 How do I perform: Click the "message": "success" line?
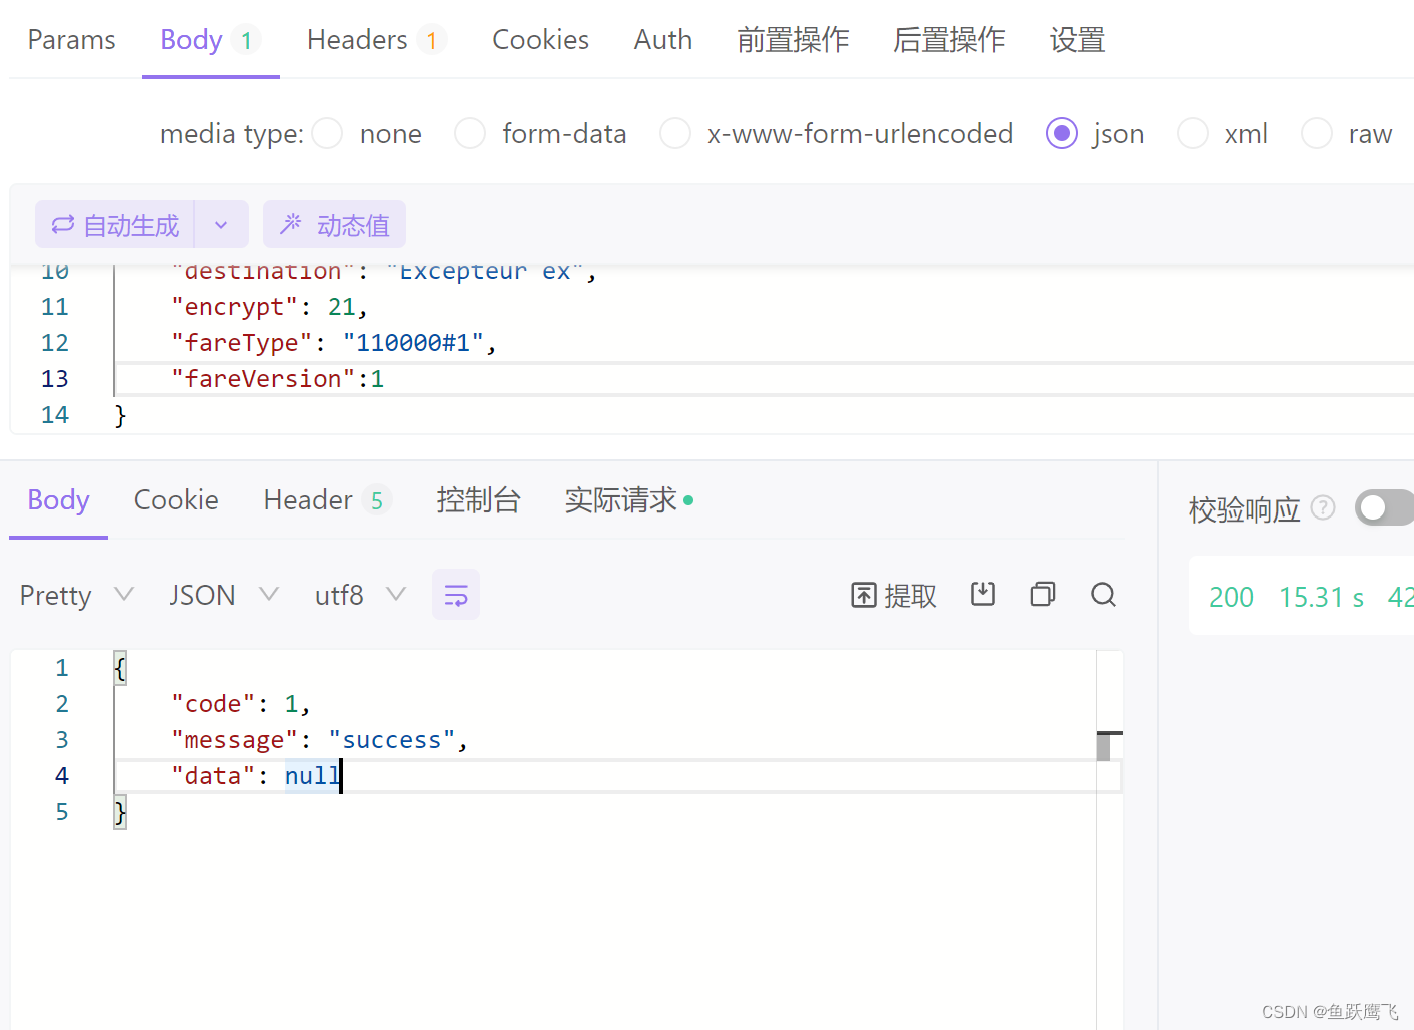click(320, 740)
